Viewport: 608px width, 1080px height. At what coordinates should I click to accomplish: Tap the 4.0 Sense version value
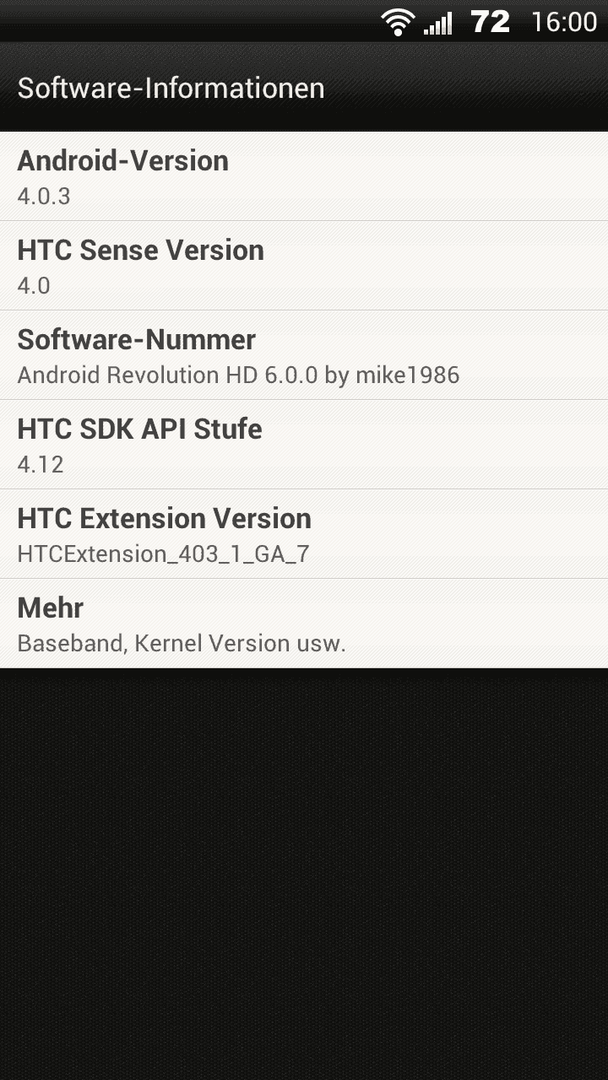tap(33, 286)
